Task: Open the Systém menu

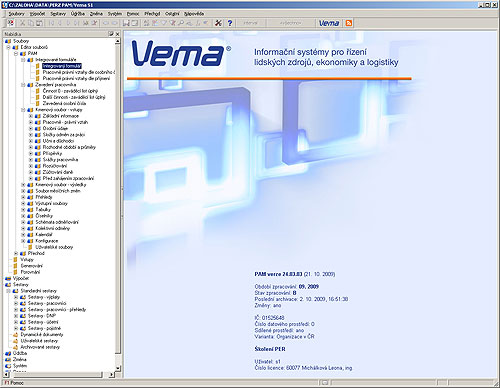Action: 115,14
